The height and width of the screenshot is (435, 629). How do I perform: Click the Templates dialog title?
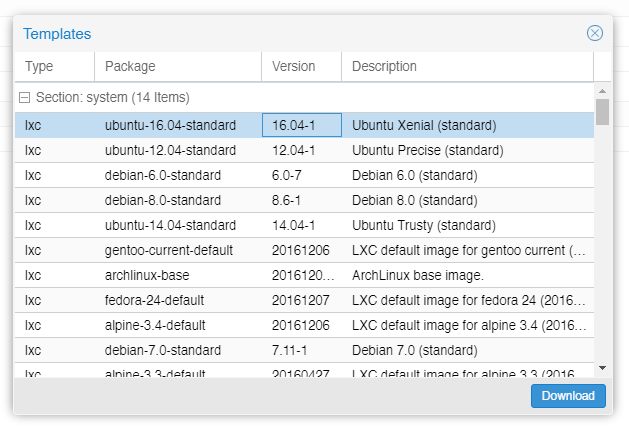click(x=57, y=34)
